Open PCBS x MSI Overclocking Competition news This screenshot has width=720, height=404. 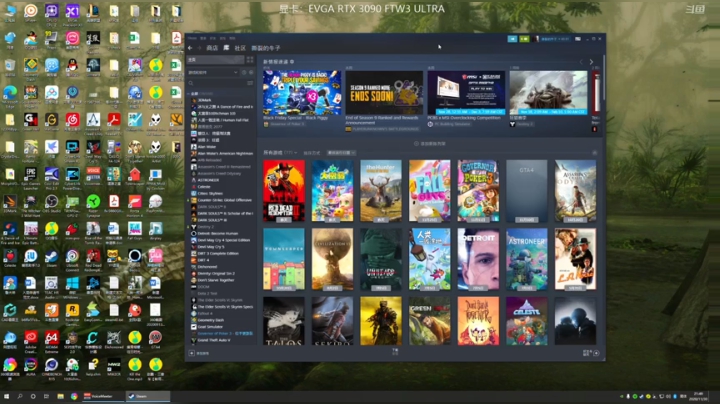pyautogui.click(x=466, y=93)
